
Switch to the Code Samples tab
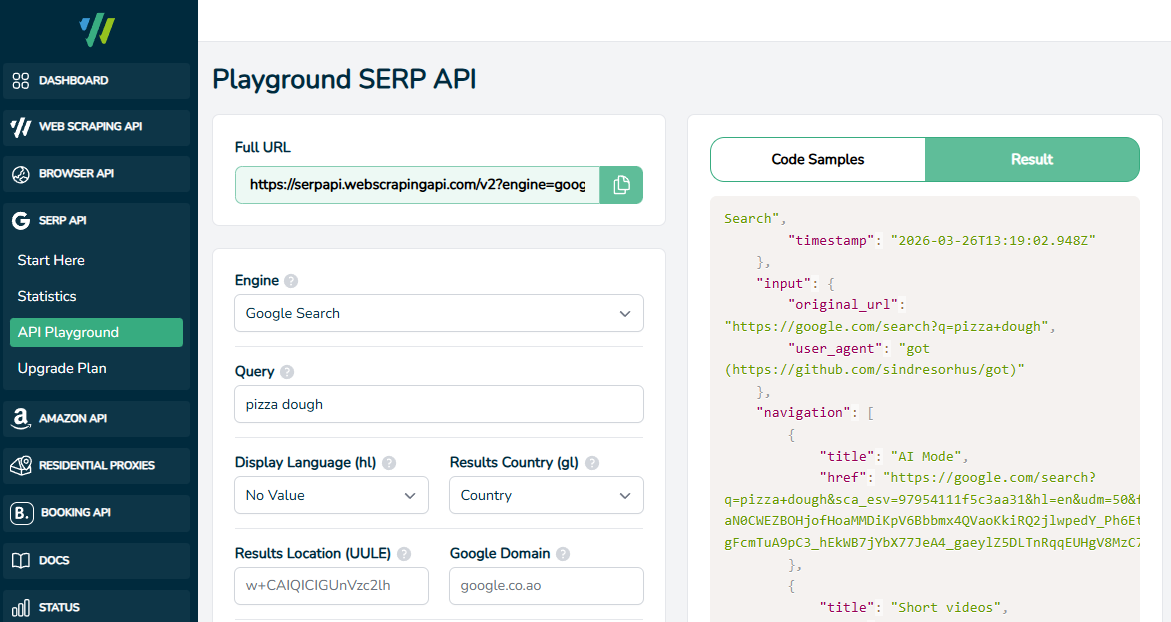coord(817,159)
